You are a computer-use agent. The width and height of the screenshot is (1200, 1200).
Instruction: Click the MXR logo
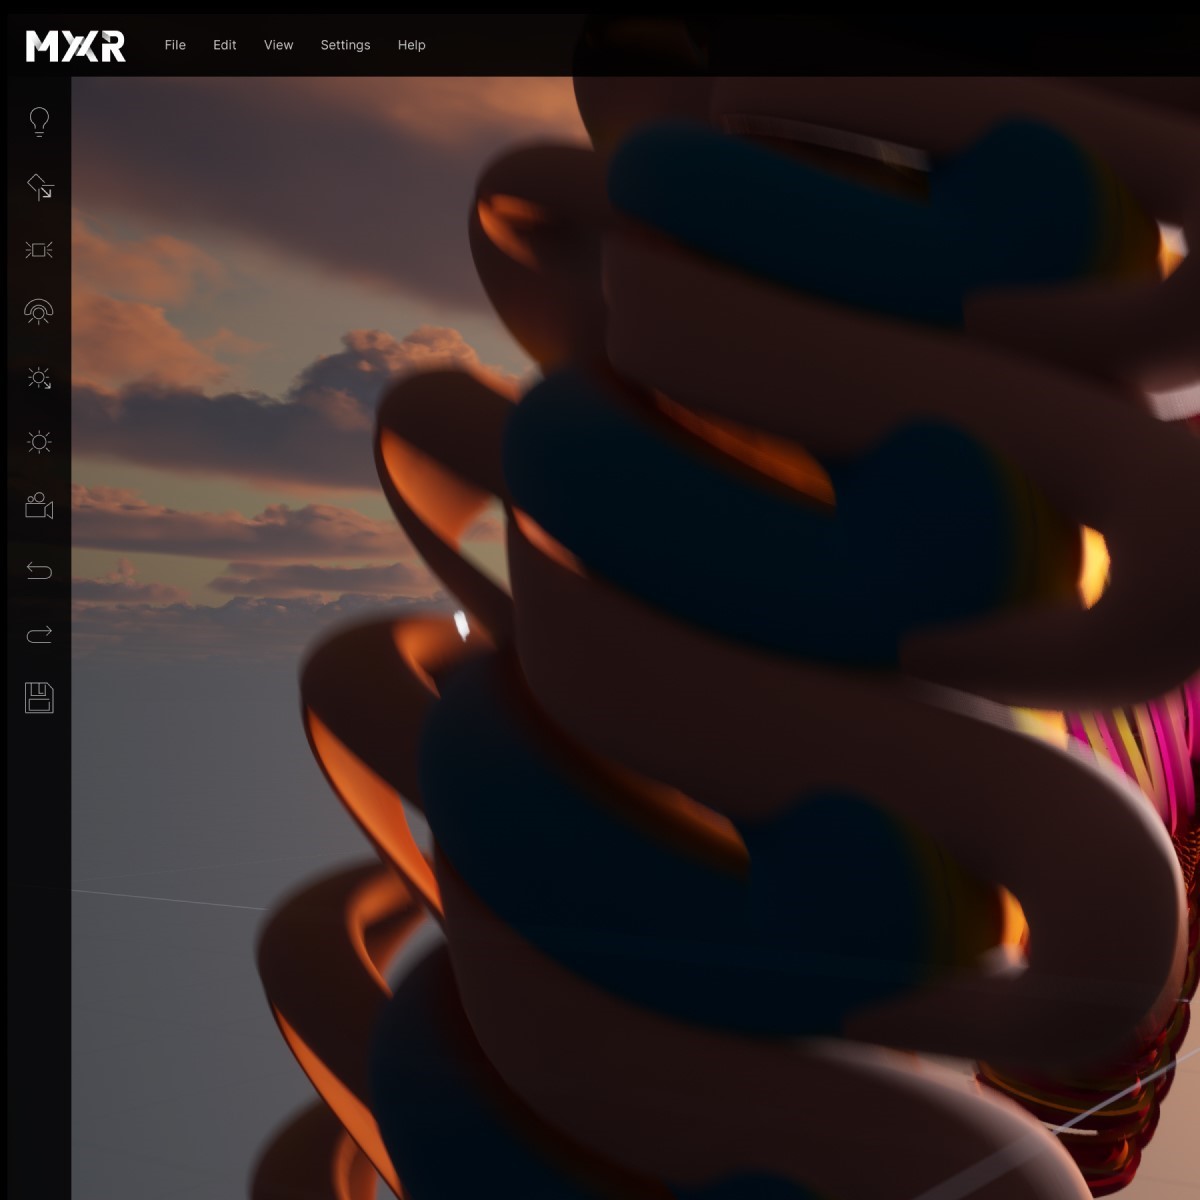pyautogui.click(x=74, y=45)
